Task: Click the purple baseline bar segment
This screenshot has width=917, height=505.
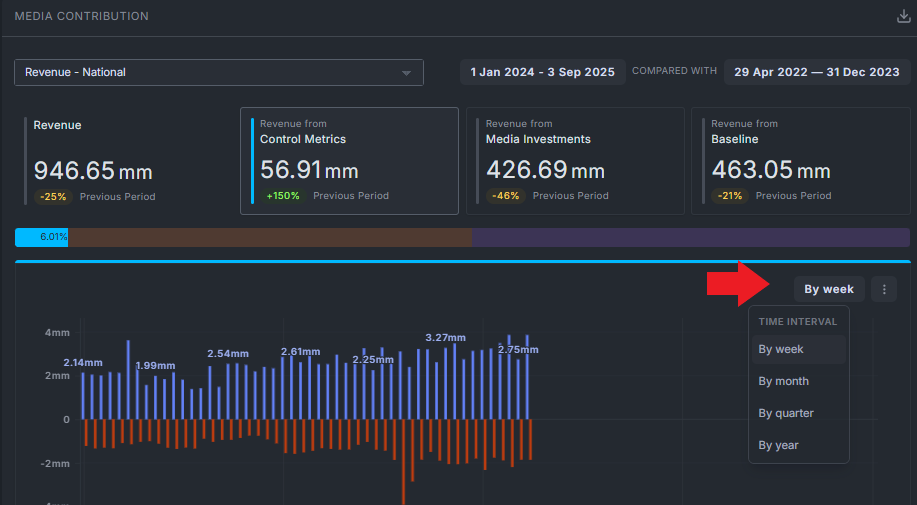Action: (x=691, y=237)
